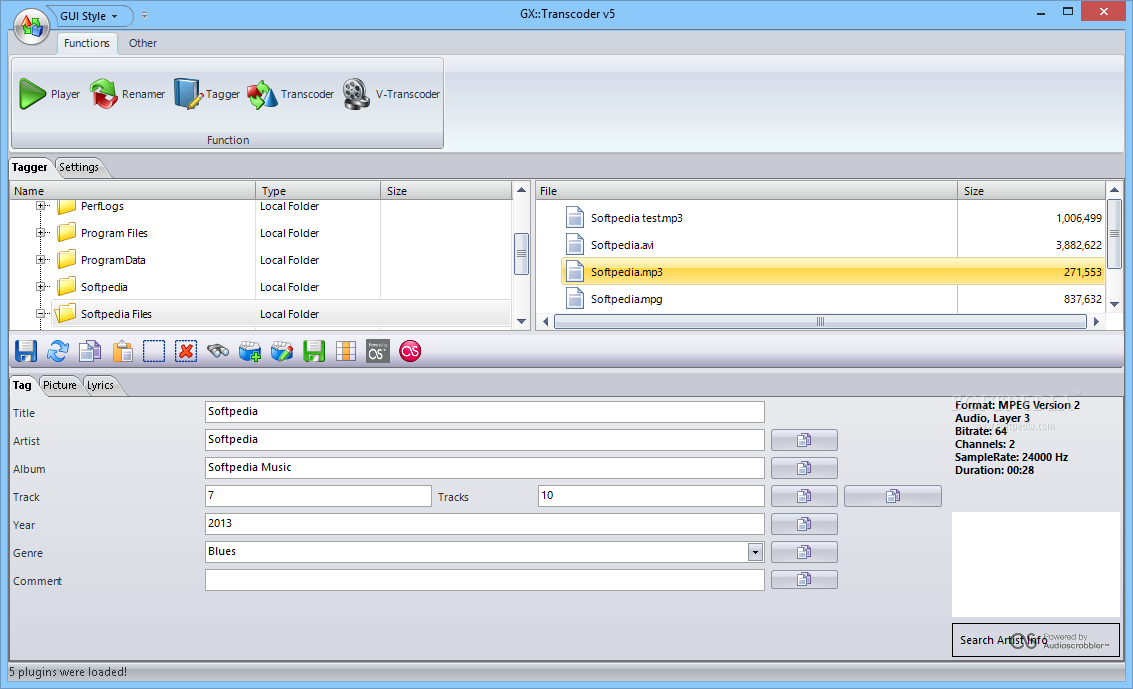Click the blue floppy save tag icon
This screenshot has width=1133, height=689.
coord(26,352)
